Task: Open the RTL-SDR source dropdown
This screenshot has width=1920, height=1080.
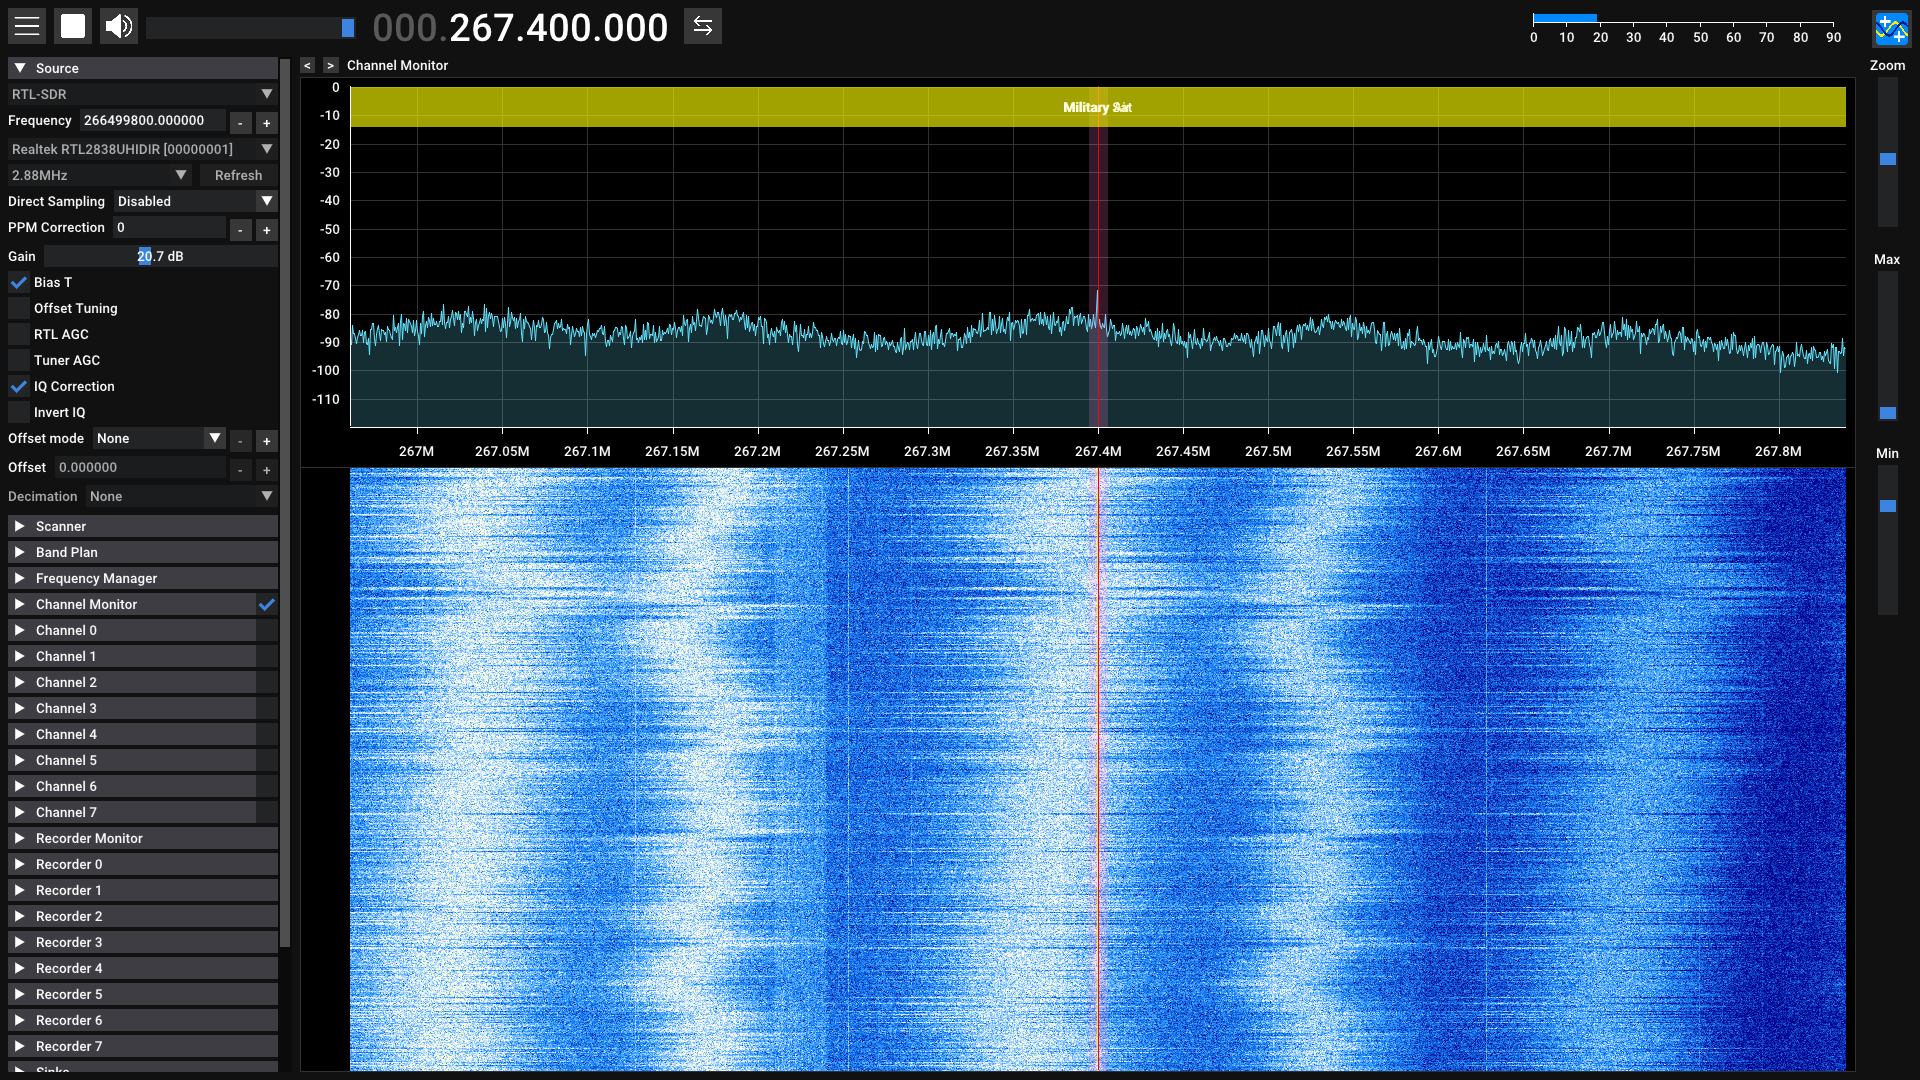Action: pos(141,94)
